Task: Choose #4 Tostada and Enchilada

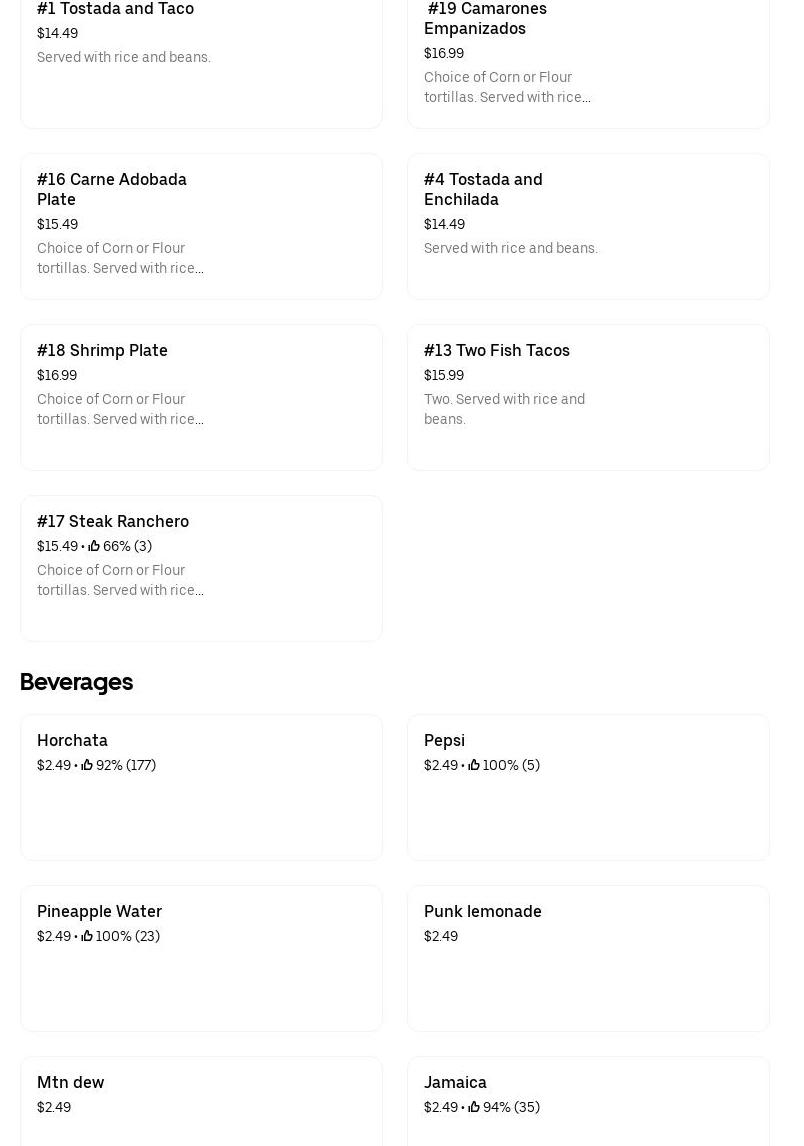Action: (588, 226)
